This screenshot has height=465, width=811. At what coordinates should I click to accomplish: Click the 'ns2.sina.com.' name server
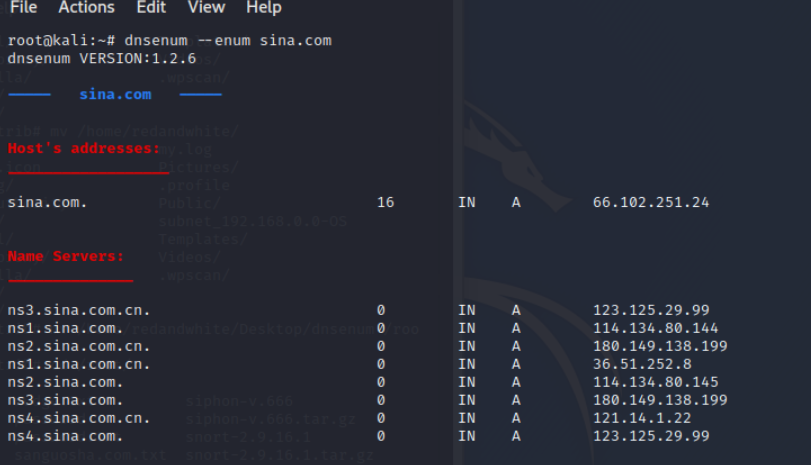(65, 382)
